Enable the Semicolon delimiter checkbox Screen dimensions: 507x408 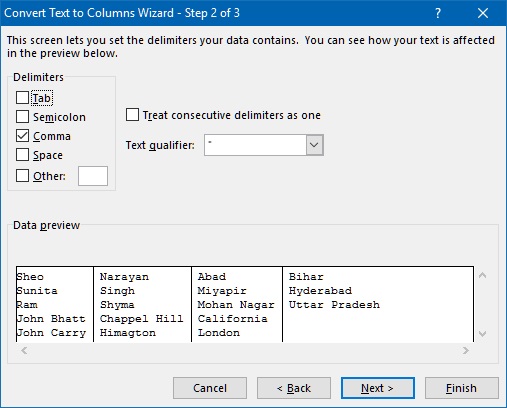point(22,117)
